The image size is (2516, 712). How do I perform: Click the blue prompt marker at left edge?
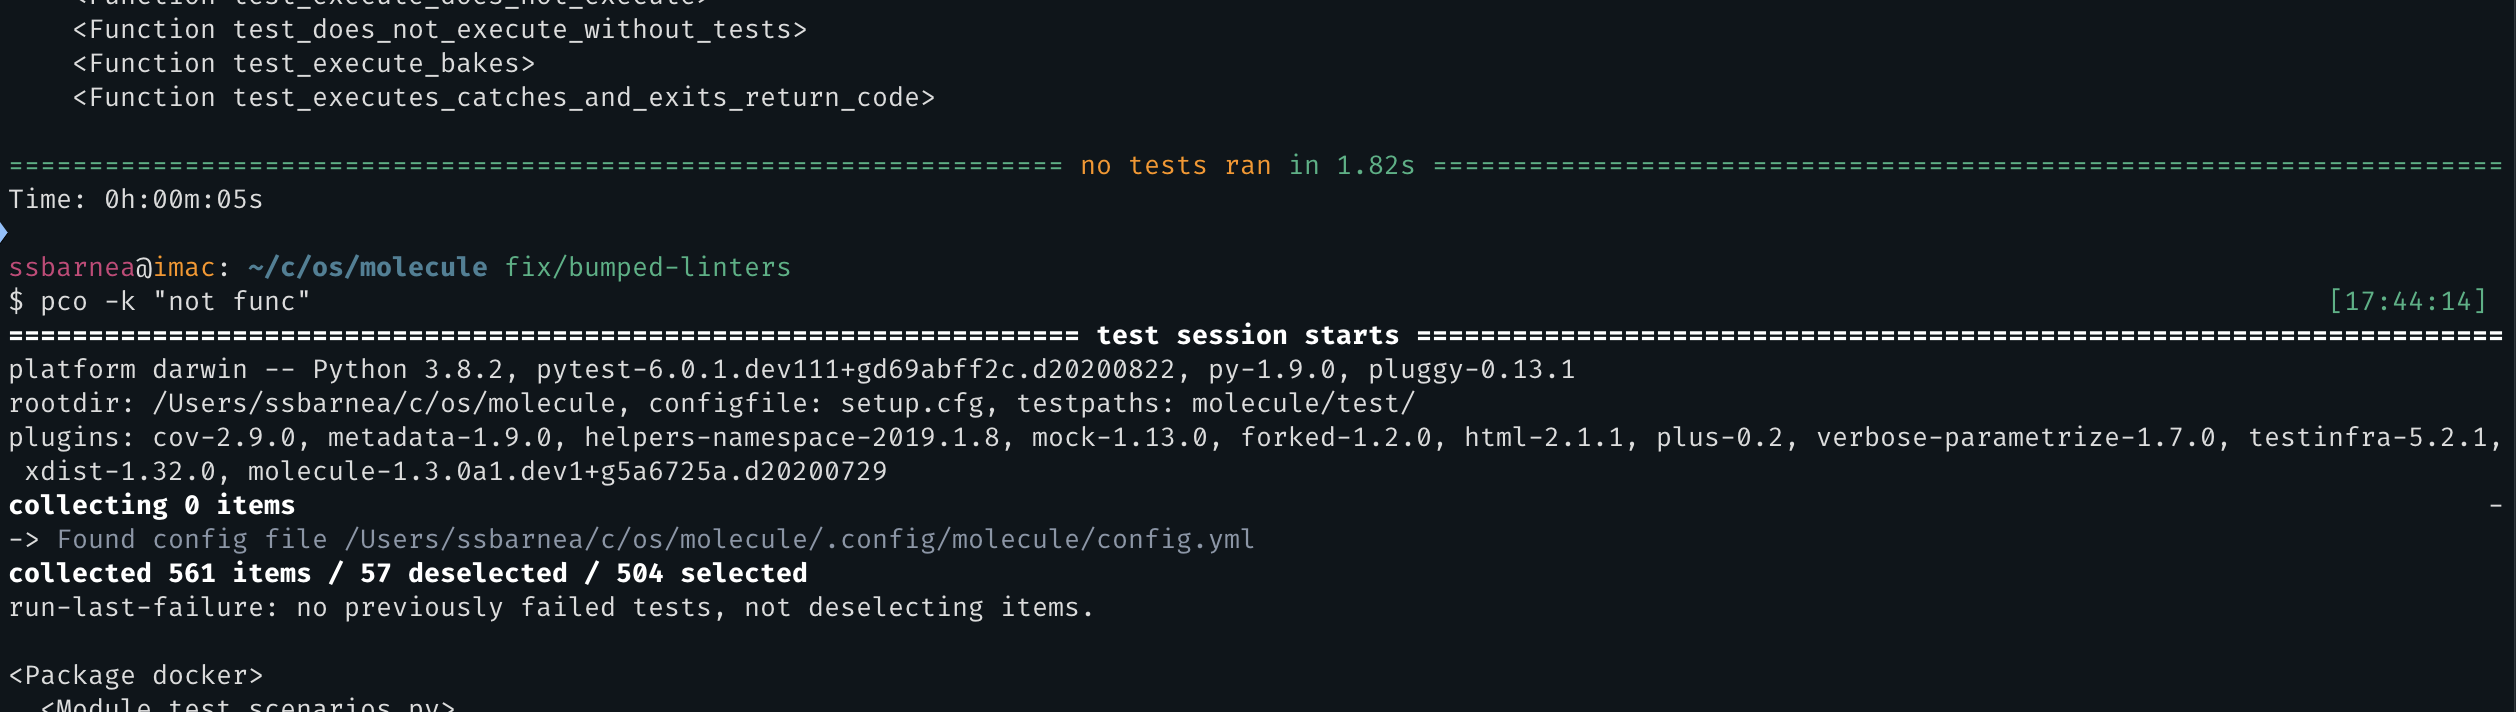point(3,233)
